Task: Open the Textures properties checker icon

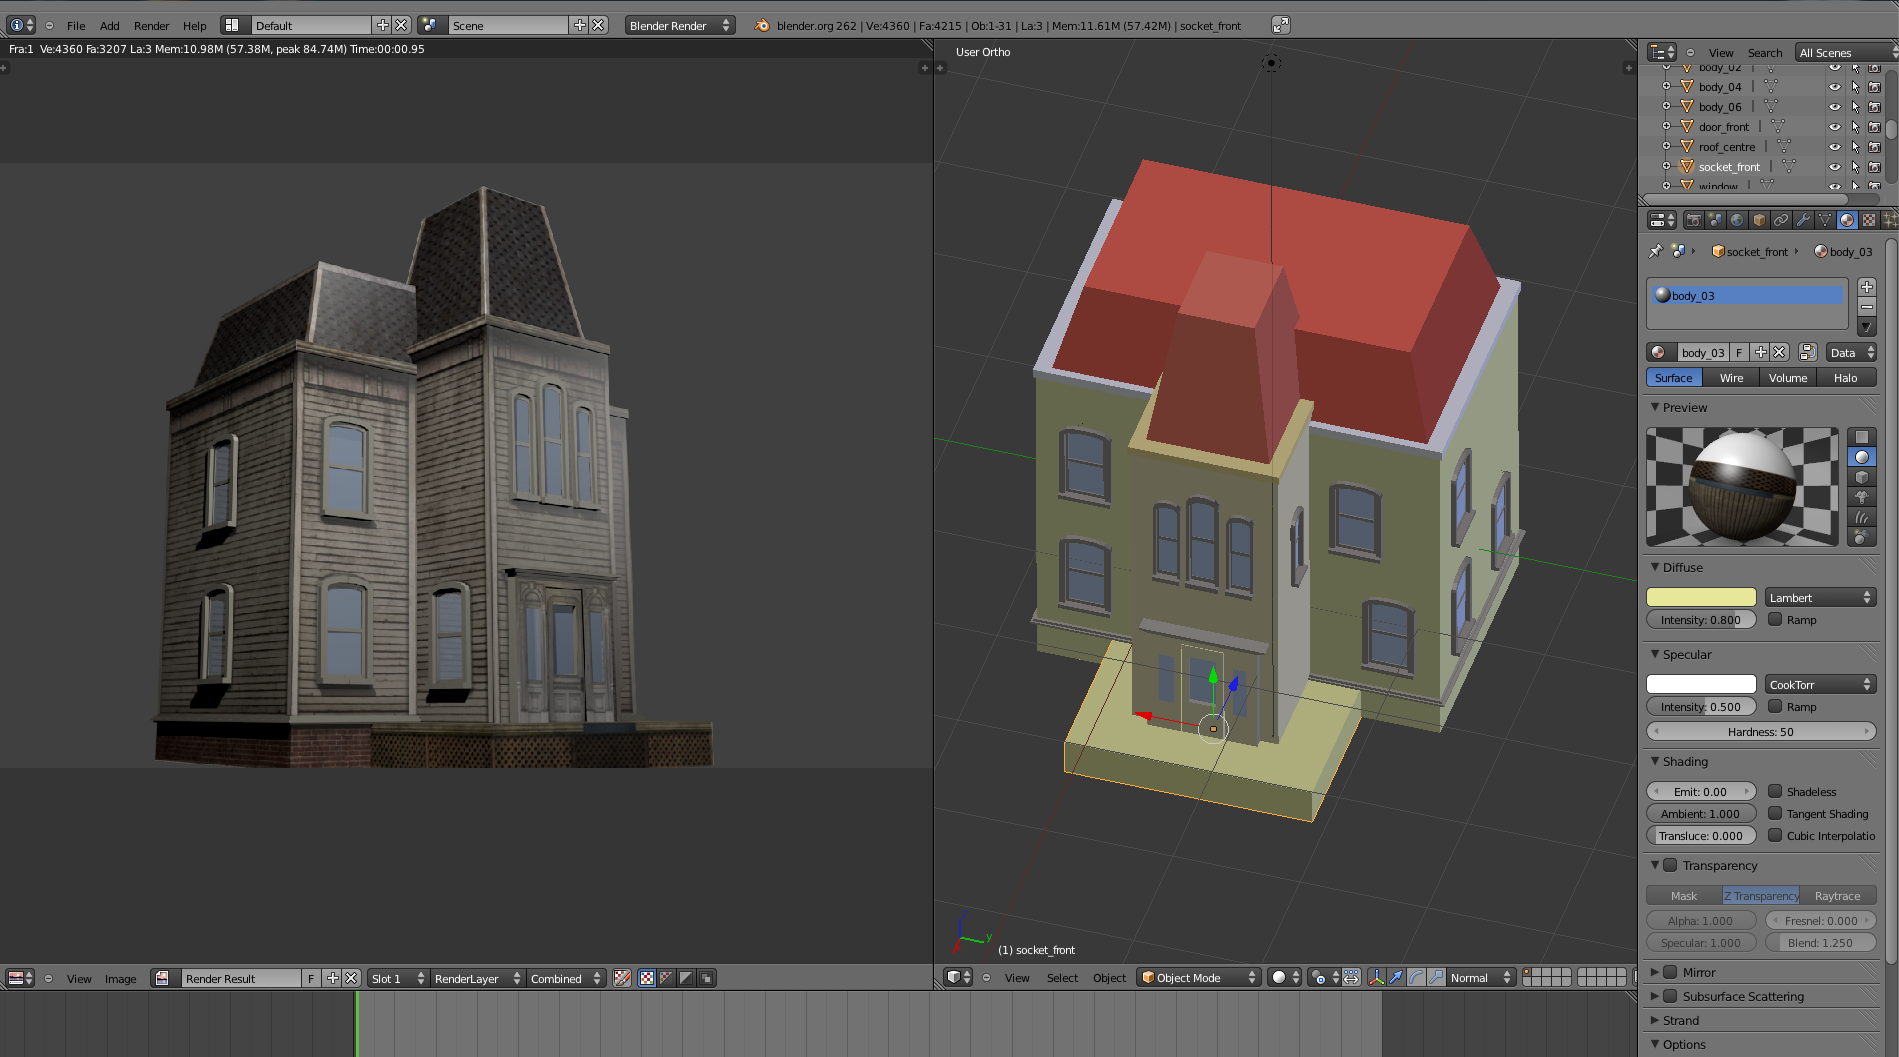Action: (x=1869, y=220)
